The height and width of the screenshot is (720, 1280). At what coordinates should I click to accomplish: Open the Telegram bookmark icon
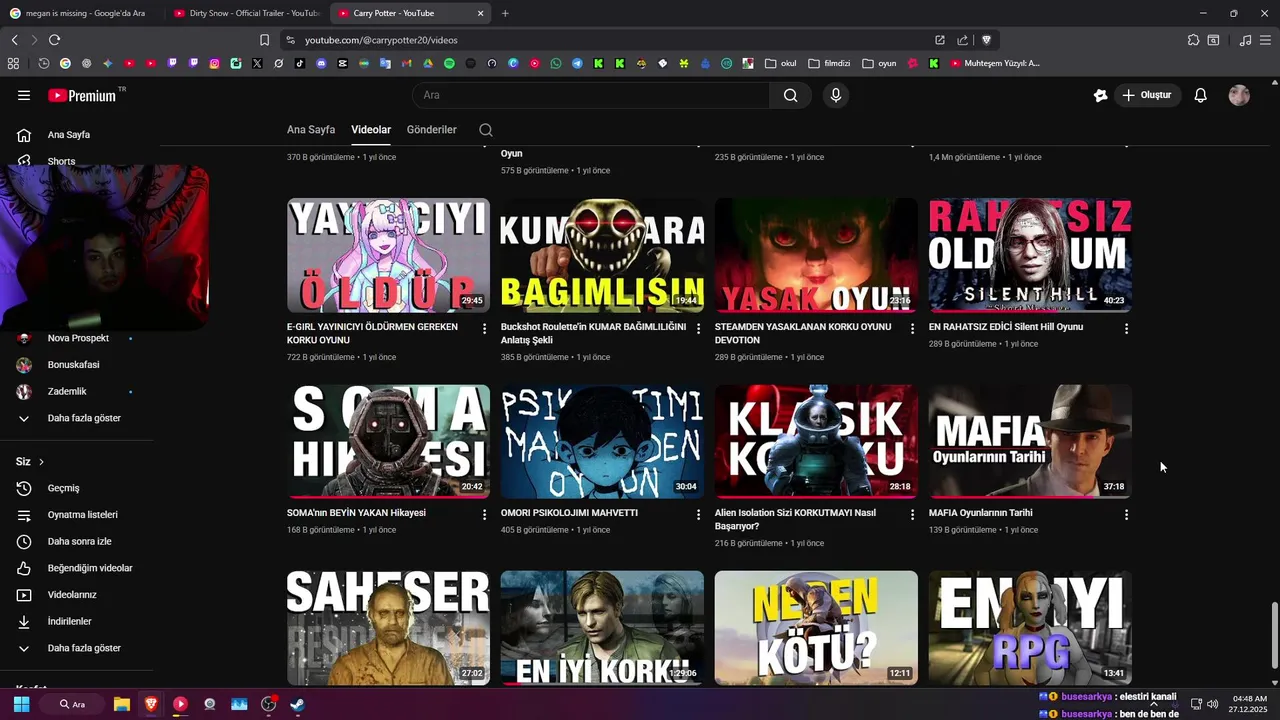point(577,63)
